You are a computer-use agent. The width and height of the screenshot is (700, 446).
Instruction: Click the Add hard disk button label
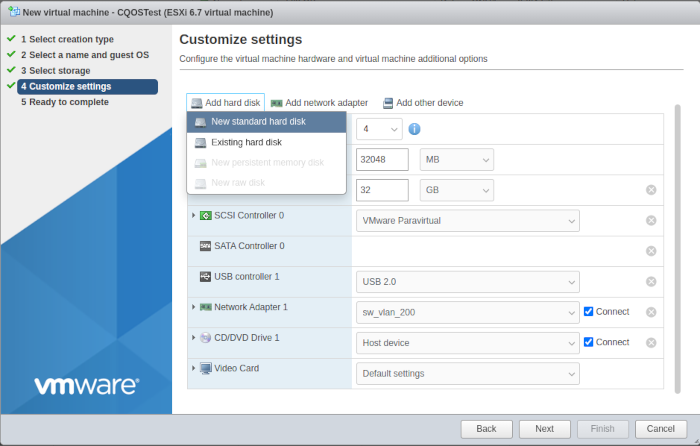[233, 103]
